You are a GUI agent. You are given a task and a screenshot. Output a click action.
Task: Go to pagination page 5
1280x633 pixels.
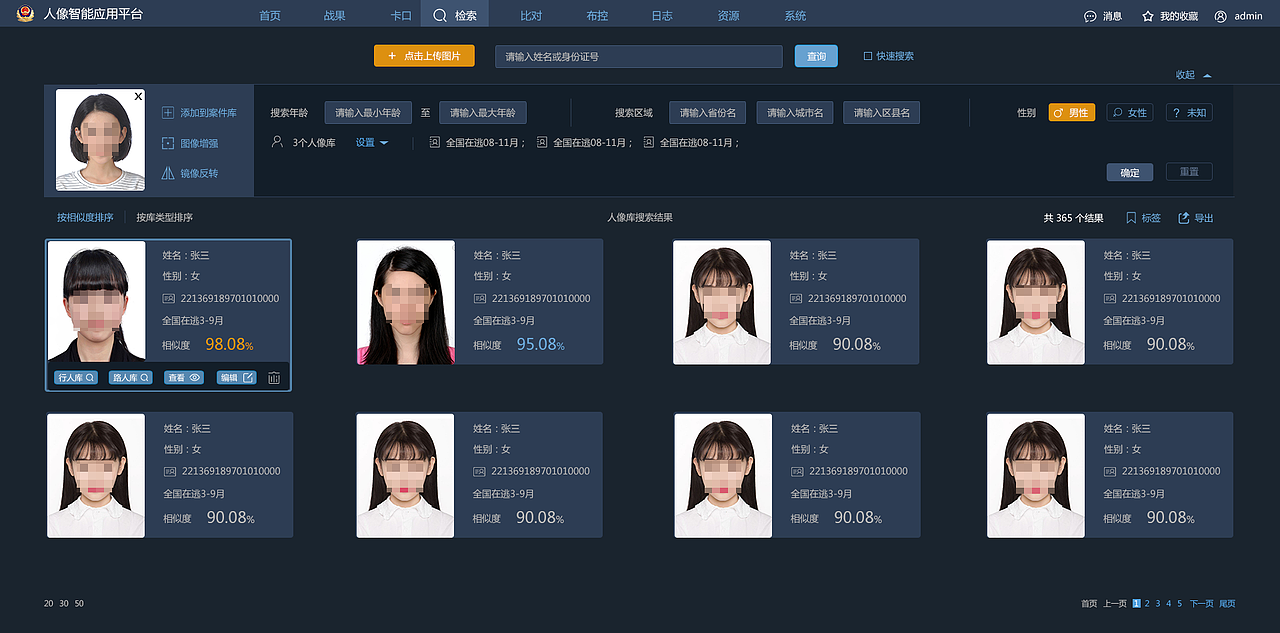click(x=1180, y=603)
